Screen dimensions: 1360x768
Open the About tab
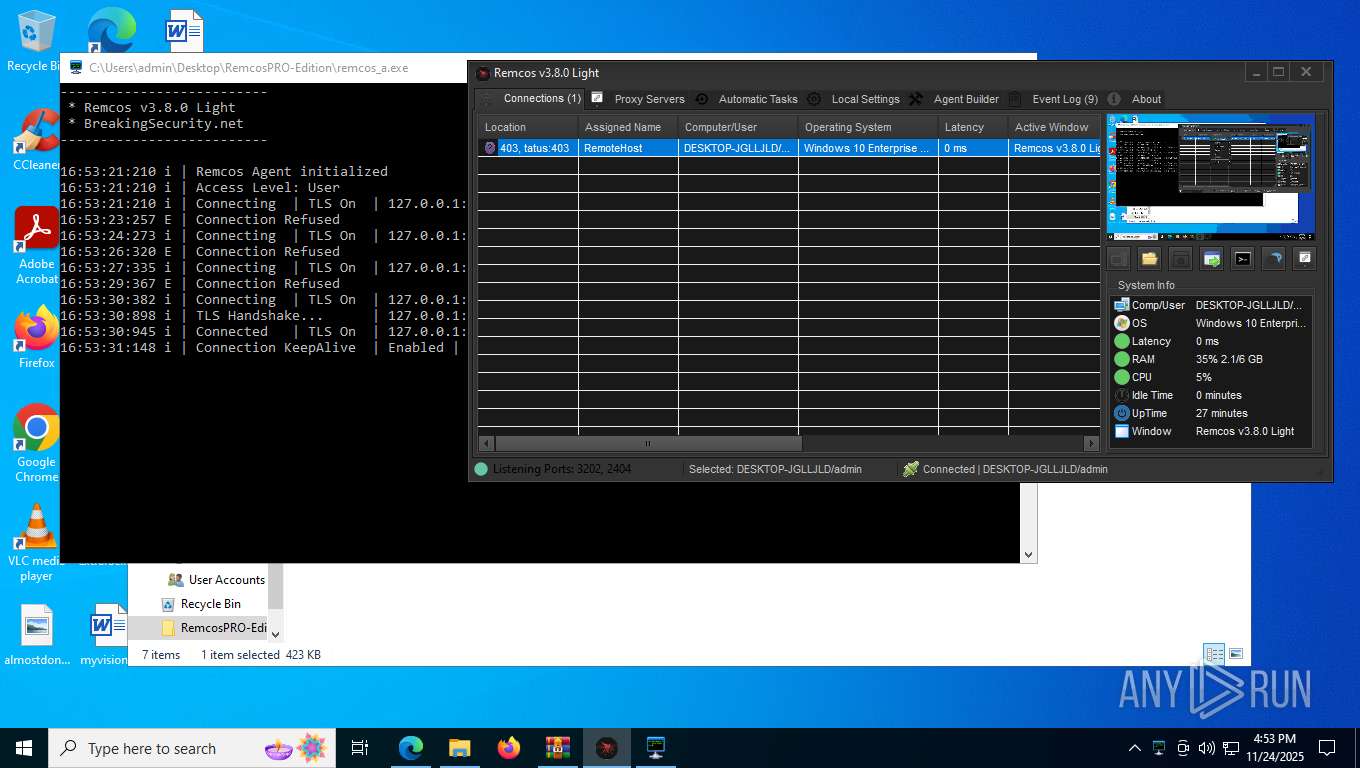tap(1135, 99)
